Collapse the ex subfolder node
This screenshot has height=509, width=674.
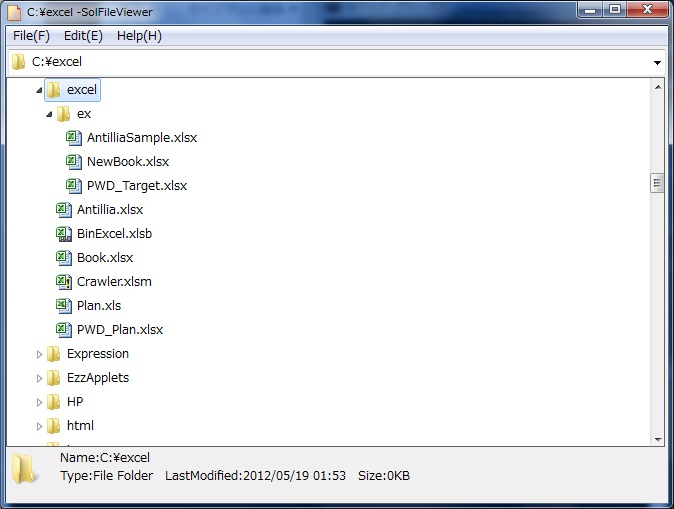point(49,114)
